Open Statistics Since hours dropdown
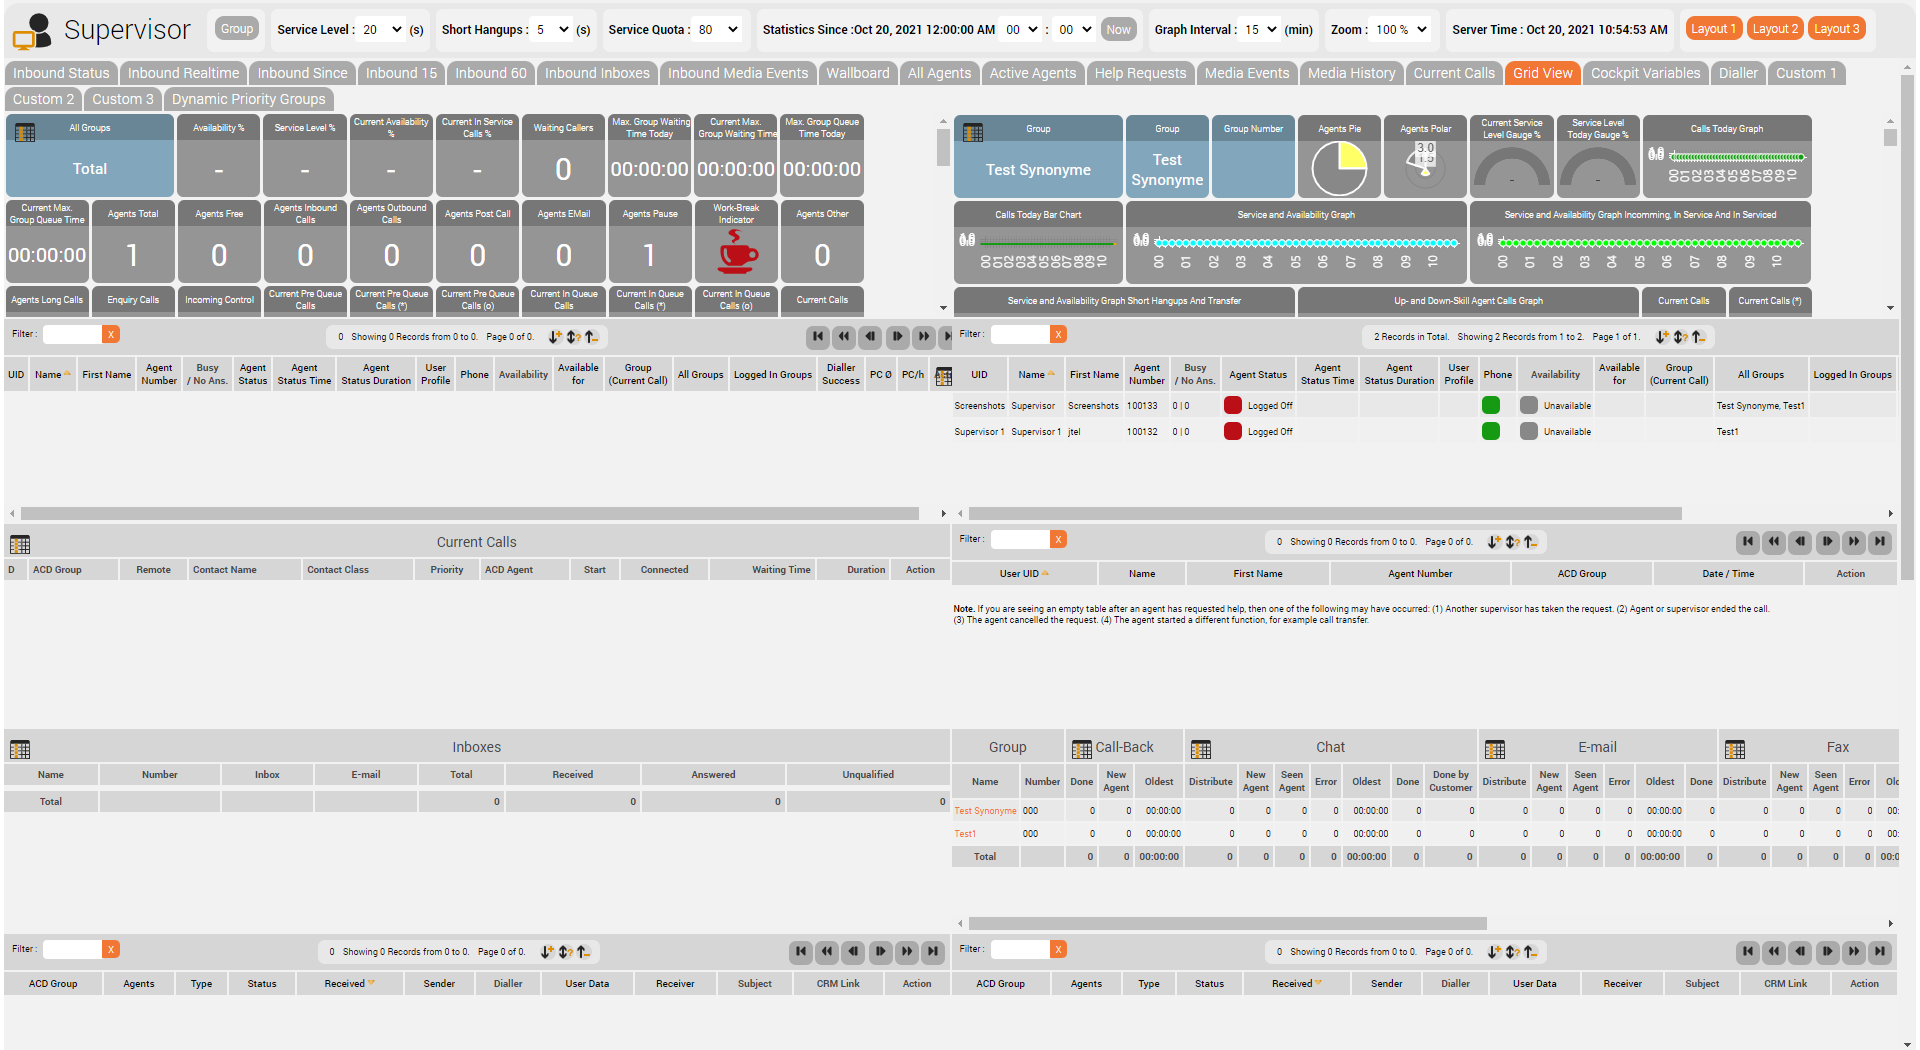 [x=1021, y=30]
